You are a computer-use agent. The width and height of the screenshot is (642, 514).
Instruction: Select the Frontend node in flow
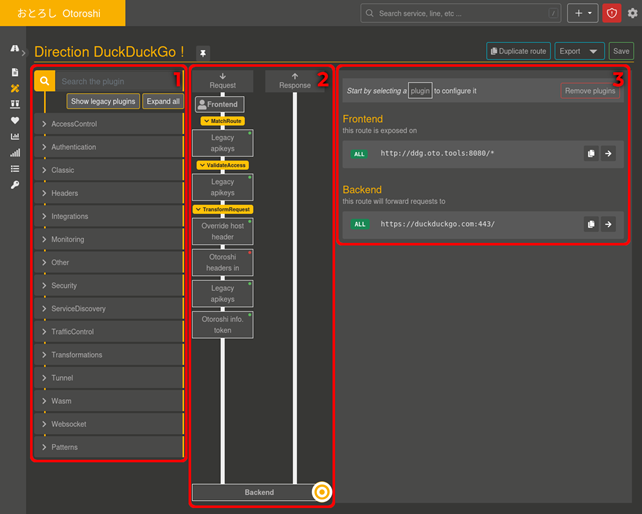click(220, 104)
